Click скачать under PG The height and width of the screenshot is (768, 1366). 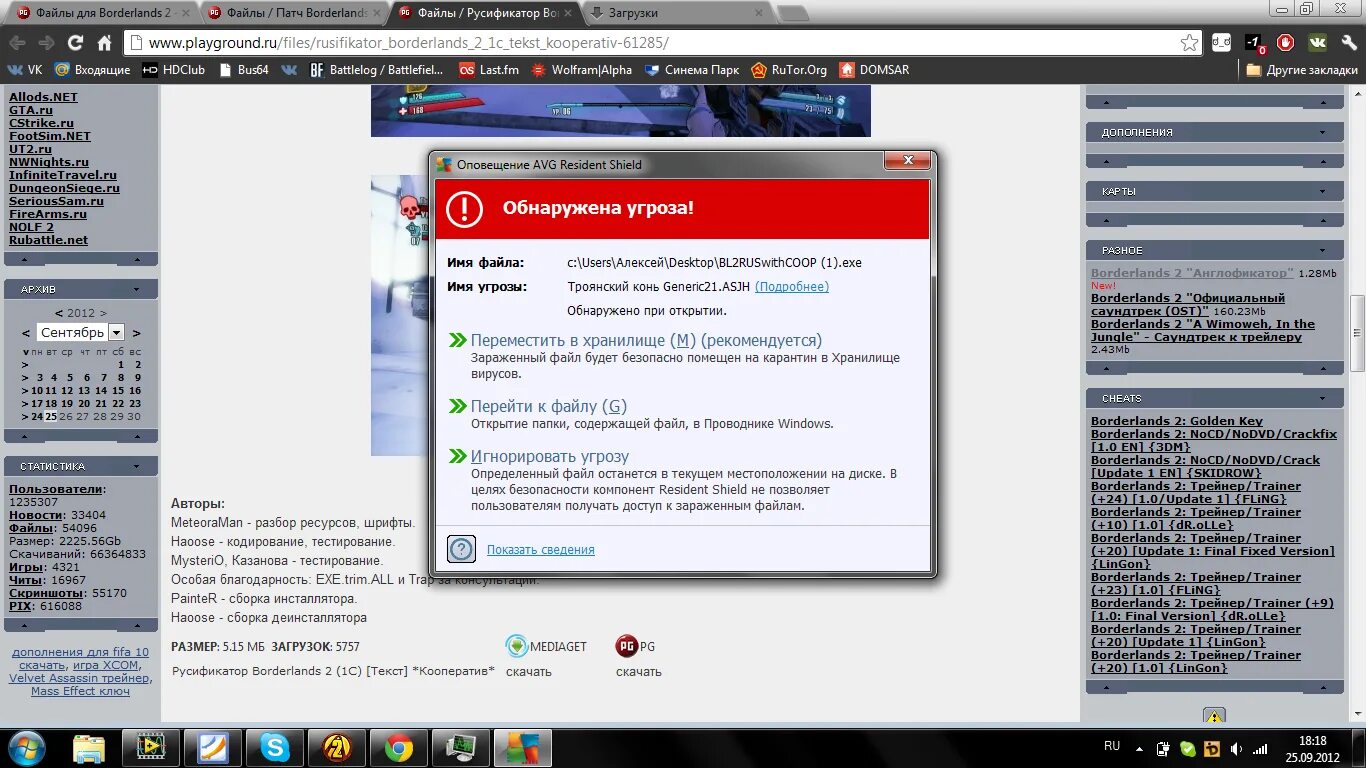[x=638, y=672]
